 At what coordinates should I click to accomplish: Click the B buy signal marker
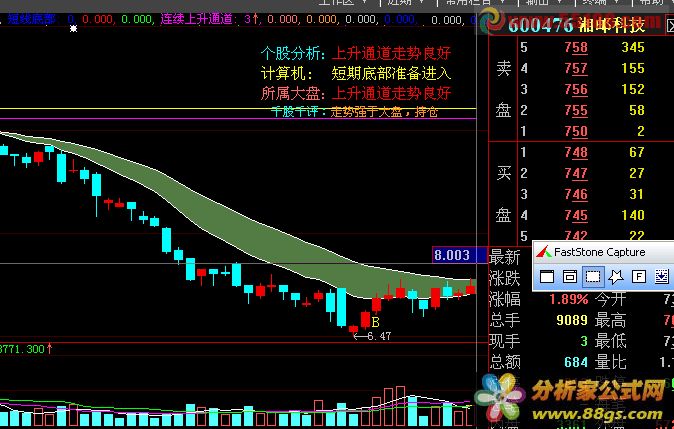tap(375, 322)
